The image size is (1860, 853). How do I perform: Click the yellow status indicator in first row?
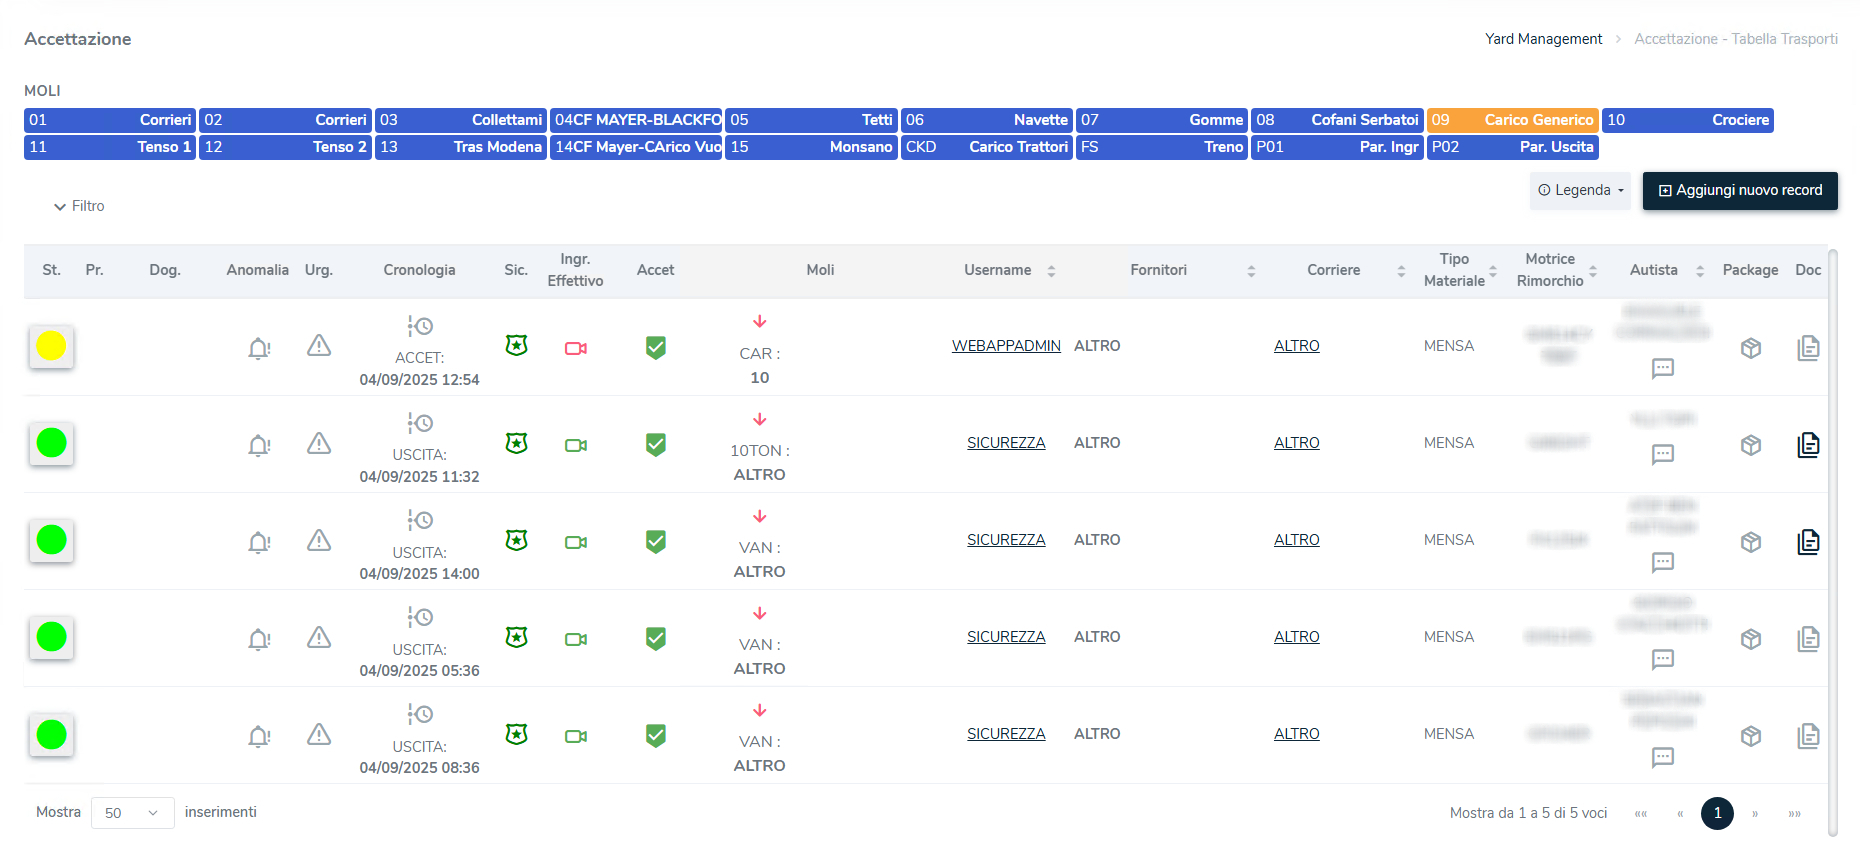[51, 346]
